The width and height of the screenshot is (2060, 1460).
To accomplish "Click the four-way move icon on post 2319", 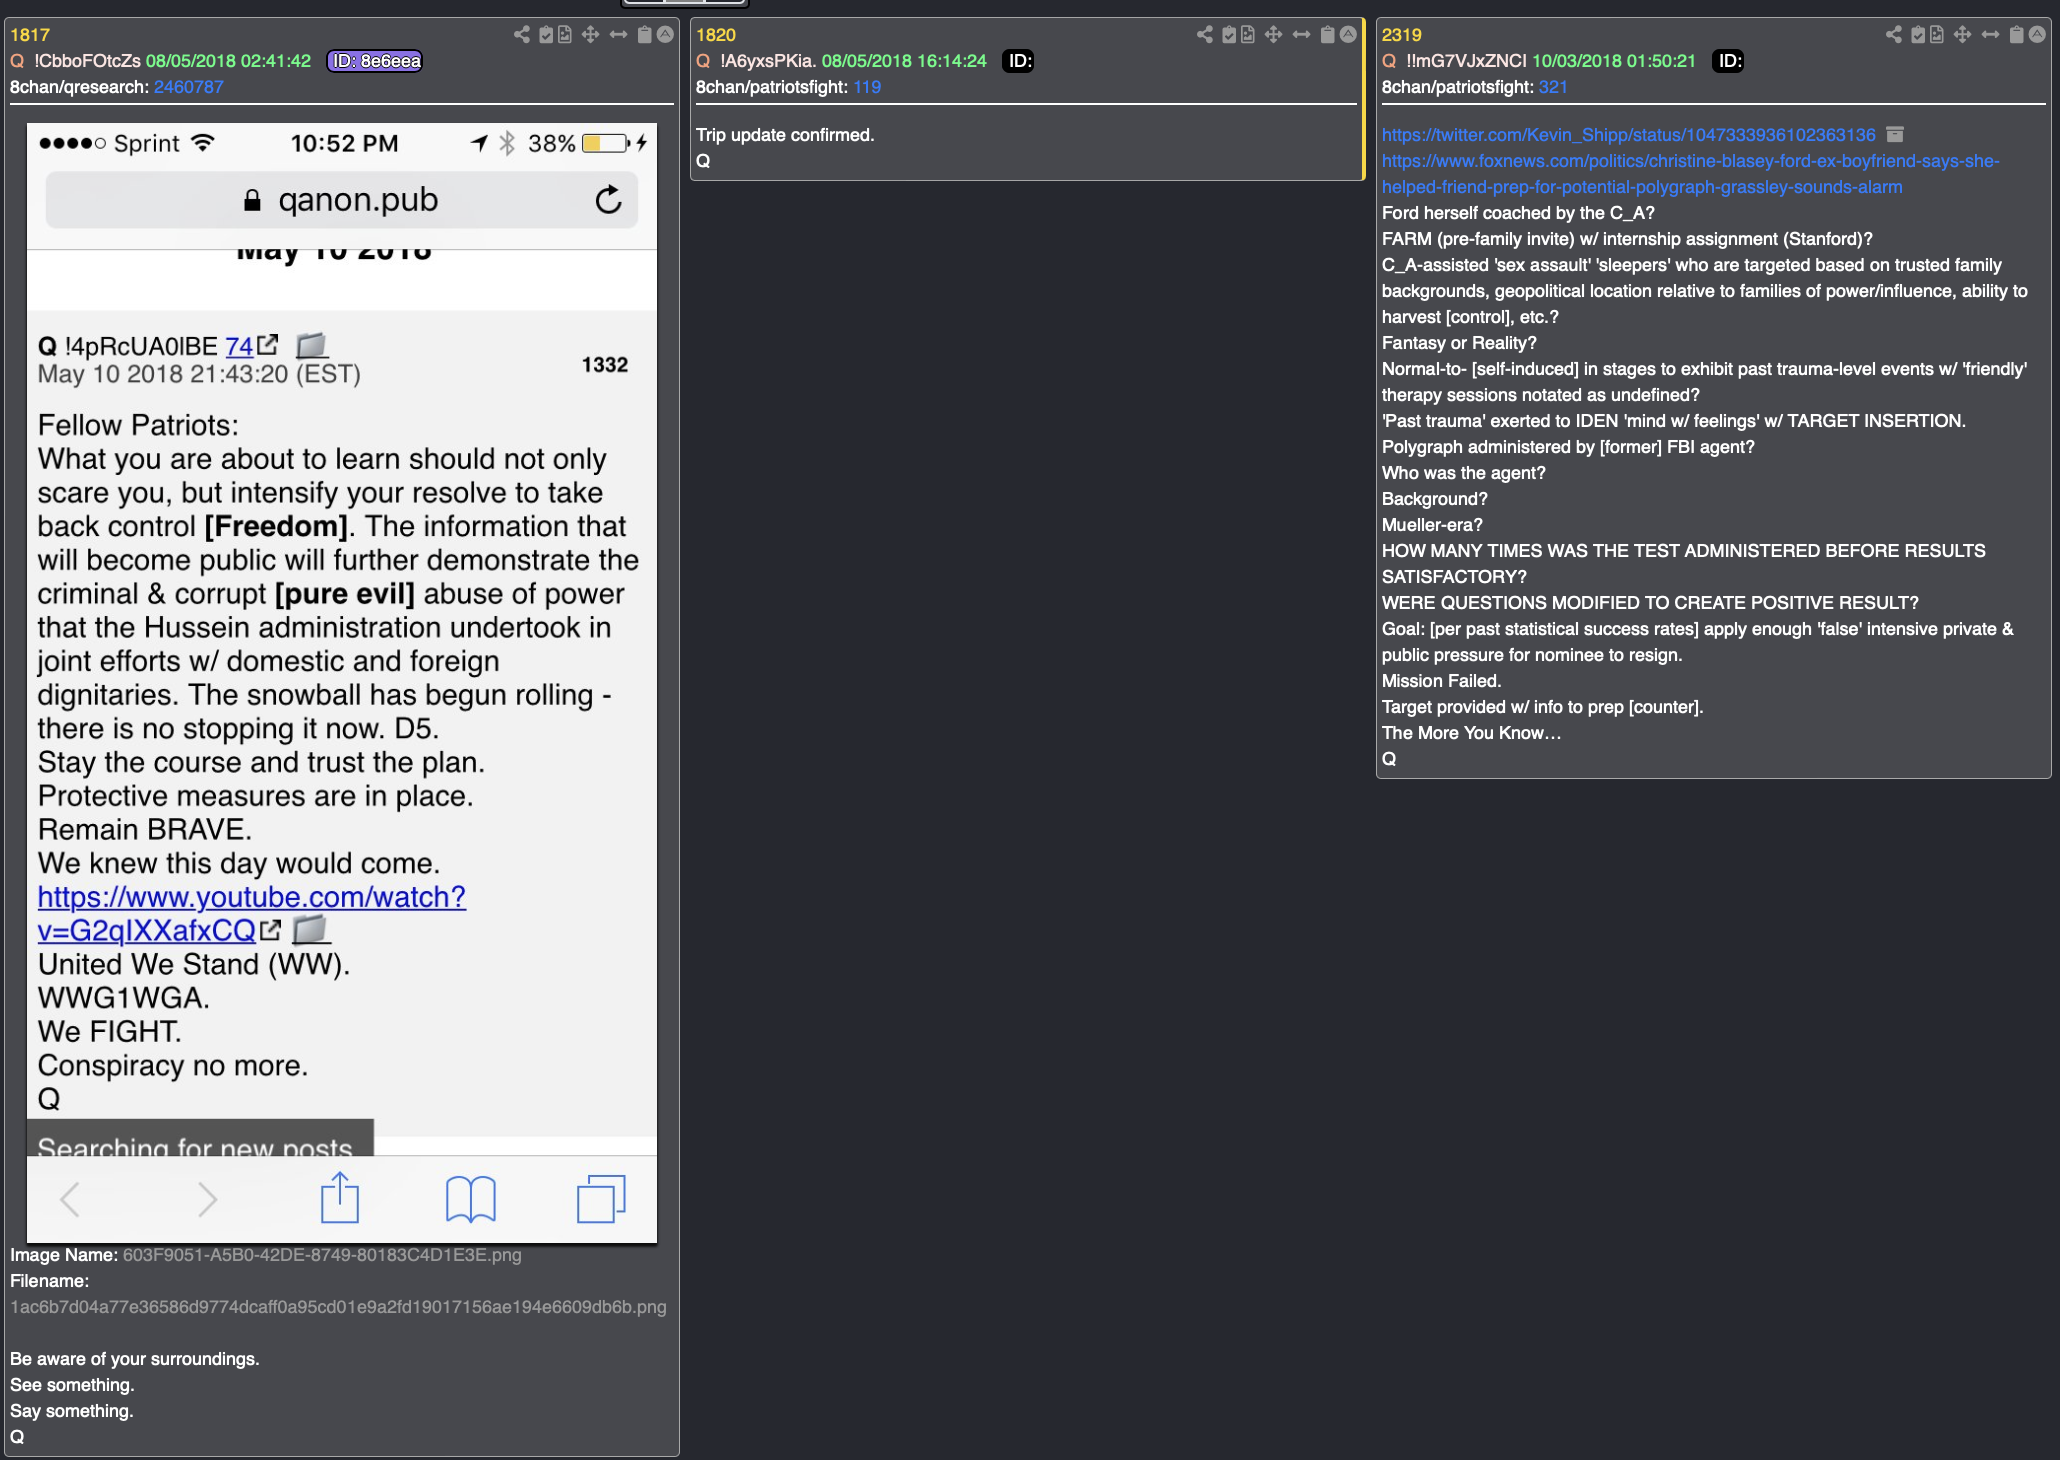I will tap(1963, 35).
